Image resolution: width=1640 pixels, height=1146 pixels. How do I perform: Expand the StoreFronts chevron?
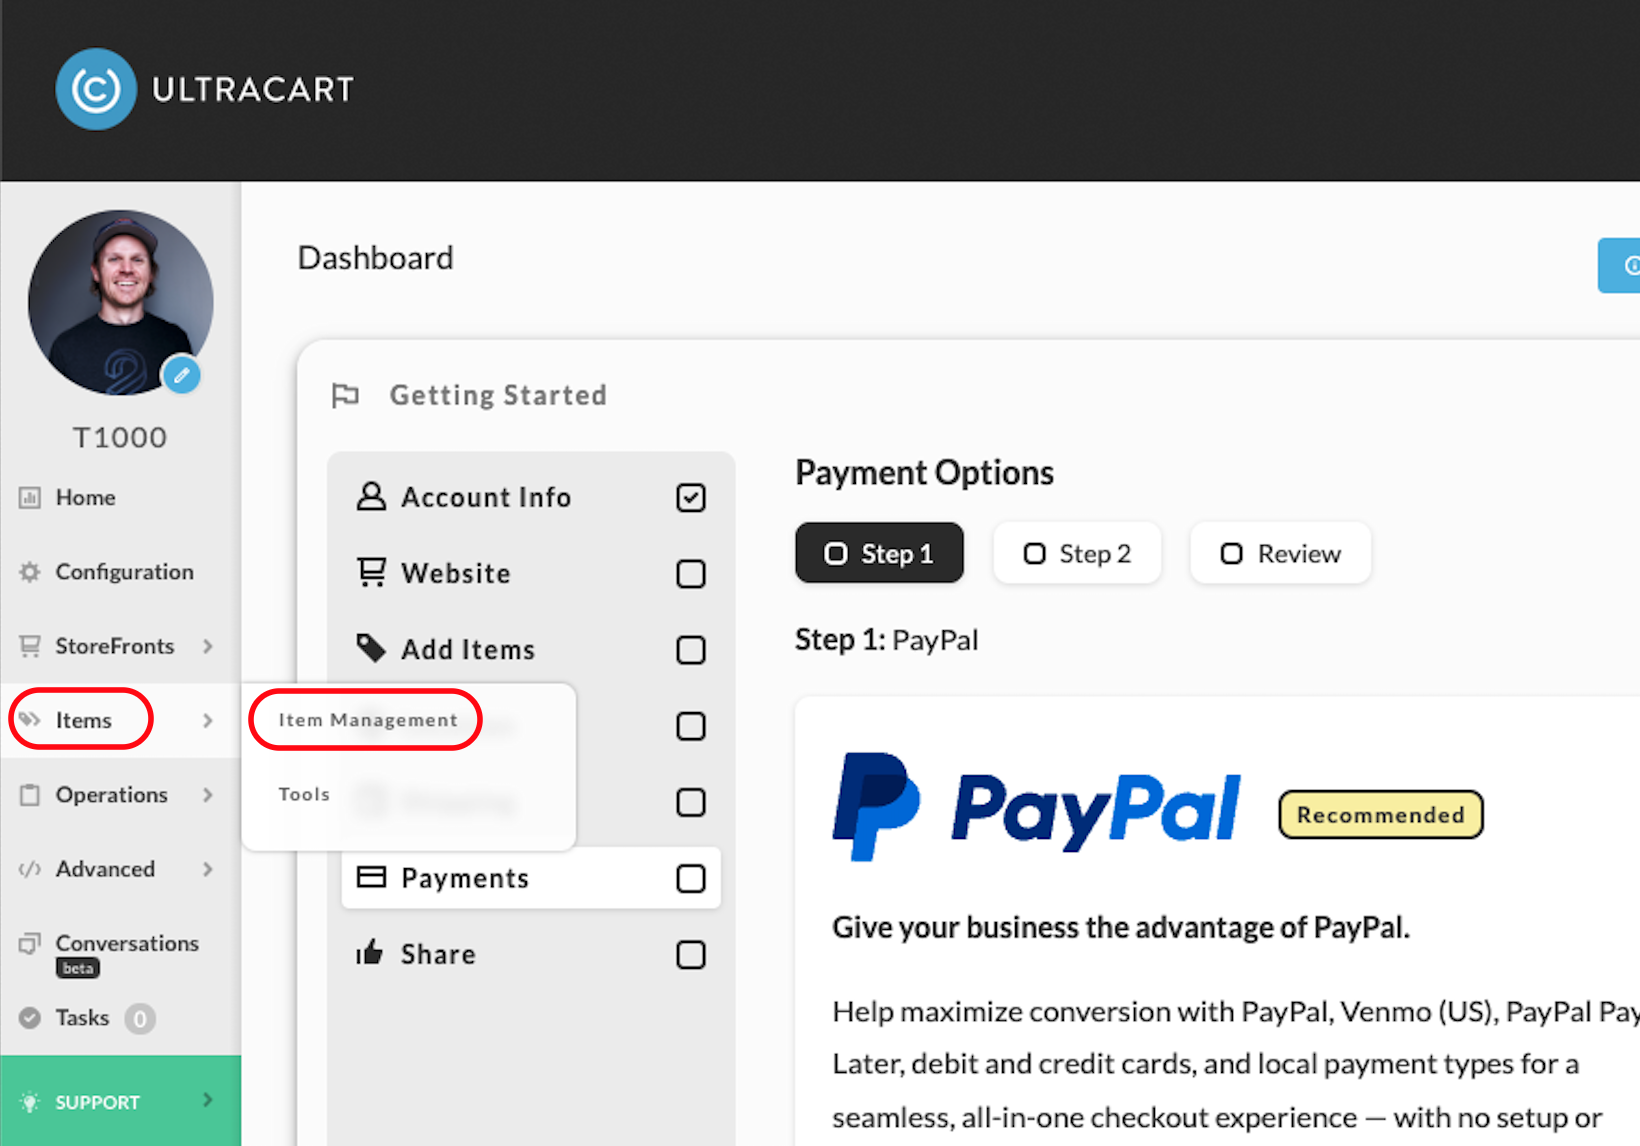tap(208, 646)
